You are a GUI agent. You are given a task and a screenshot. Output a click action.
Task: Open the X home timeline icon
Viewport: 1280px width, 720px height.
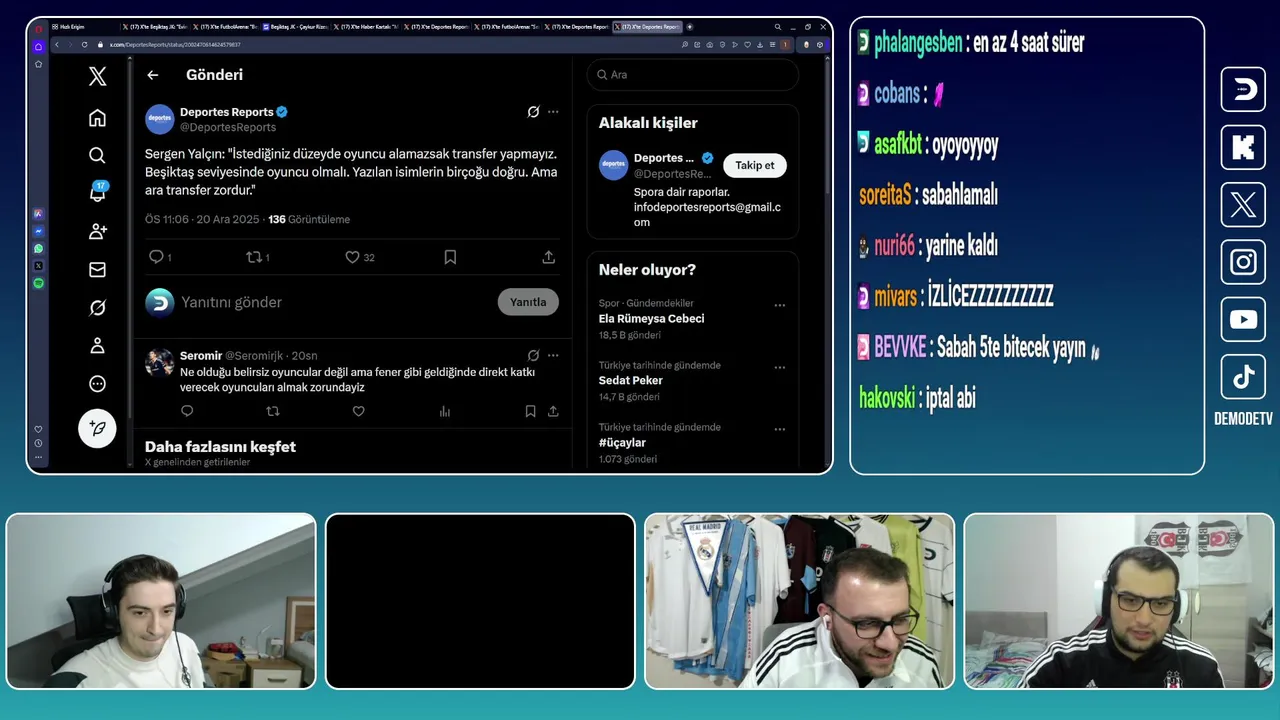pos(97,118)
